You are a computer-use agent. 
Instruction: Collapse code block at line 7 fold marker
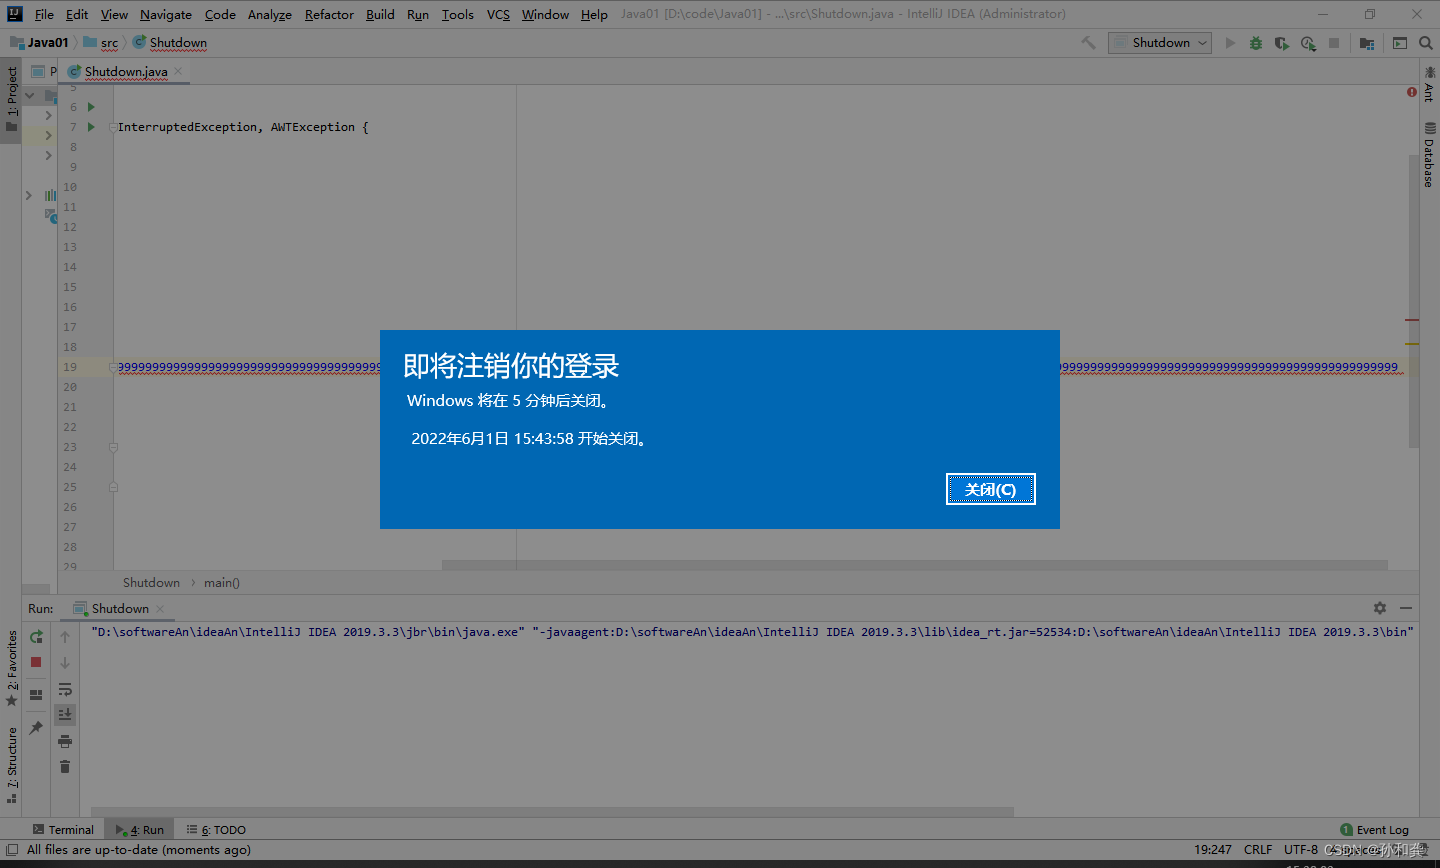pos(113,127)
